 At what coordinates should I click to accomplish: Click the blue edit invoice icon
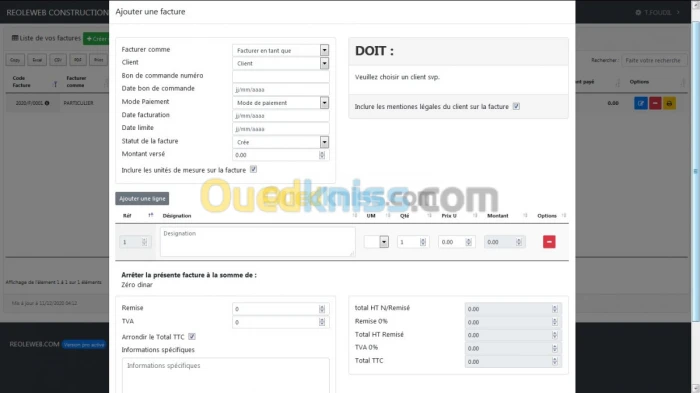coord(641,103)
